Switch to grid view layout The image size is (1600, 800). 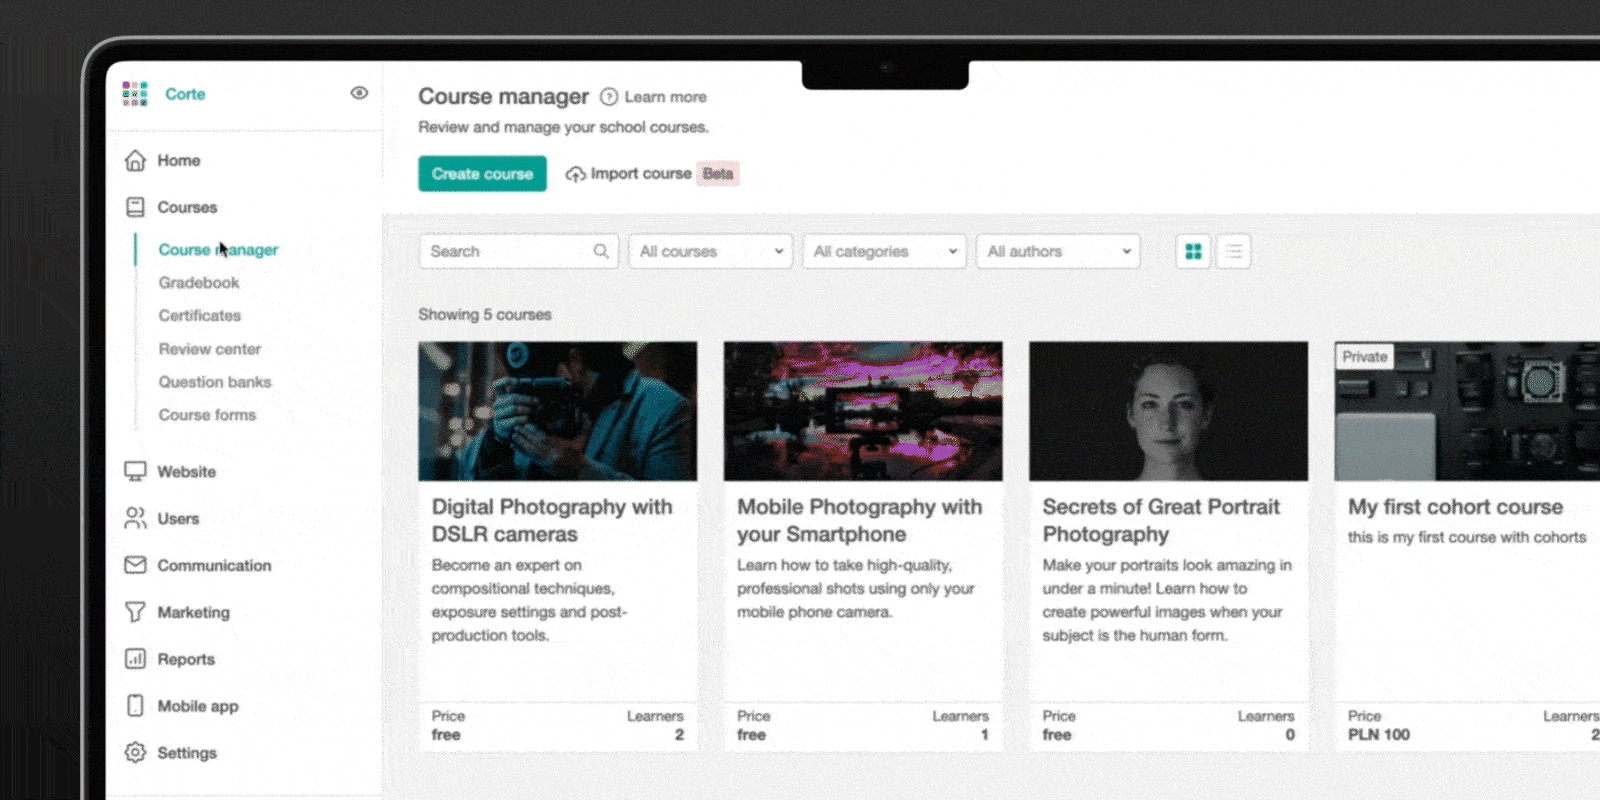(x=1193, y=251)
